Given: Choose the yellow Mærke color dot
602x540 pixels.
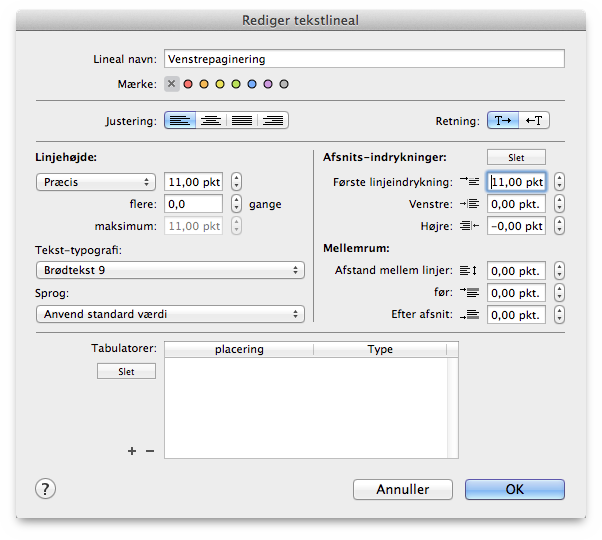Looking at the screenshot, I should 220,84.
